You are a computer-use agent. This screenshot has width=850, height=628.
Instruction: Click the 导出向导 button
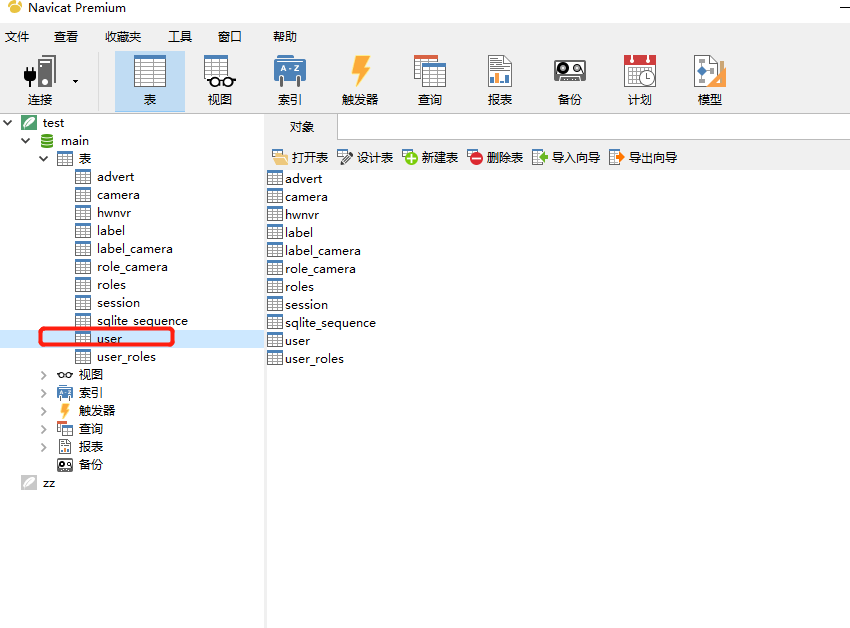pyautogui.click(x=646, y=157)
